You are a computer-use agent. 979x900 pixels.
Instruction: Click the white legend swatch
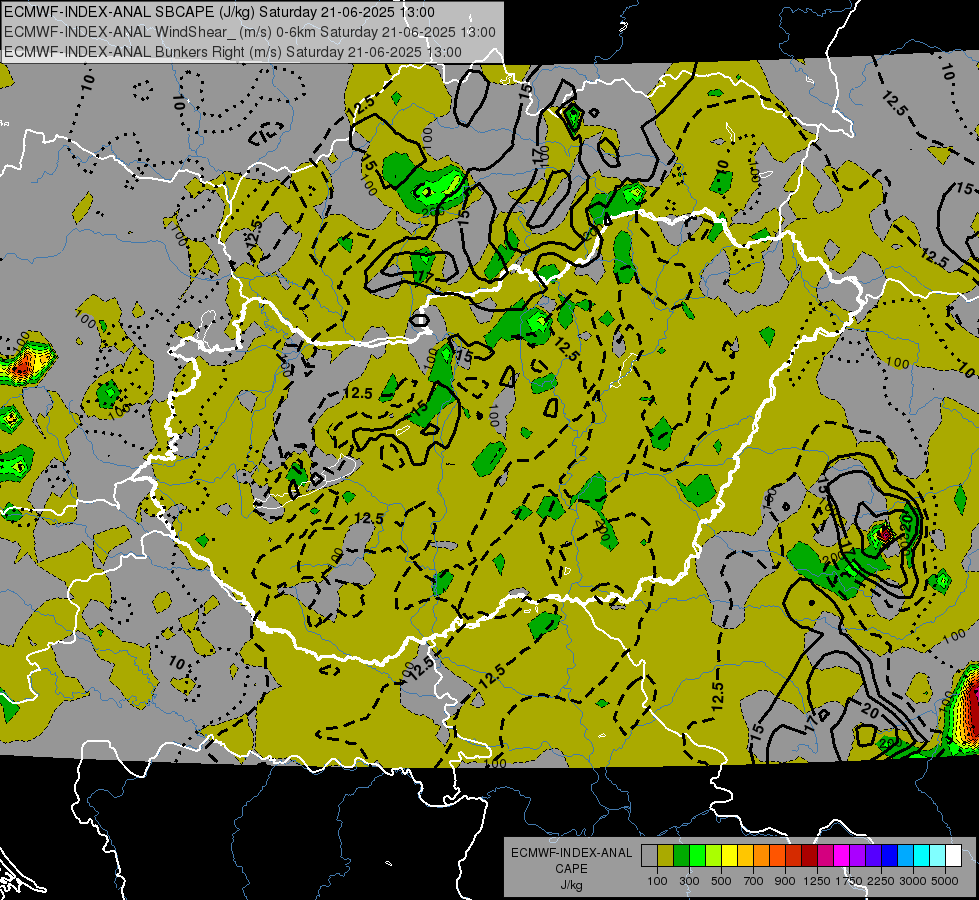click(x=954, y=856)
